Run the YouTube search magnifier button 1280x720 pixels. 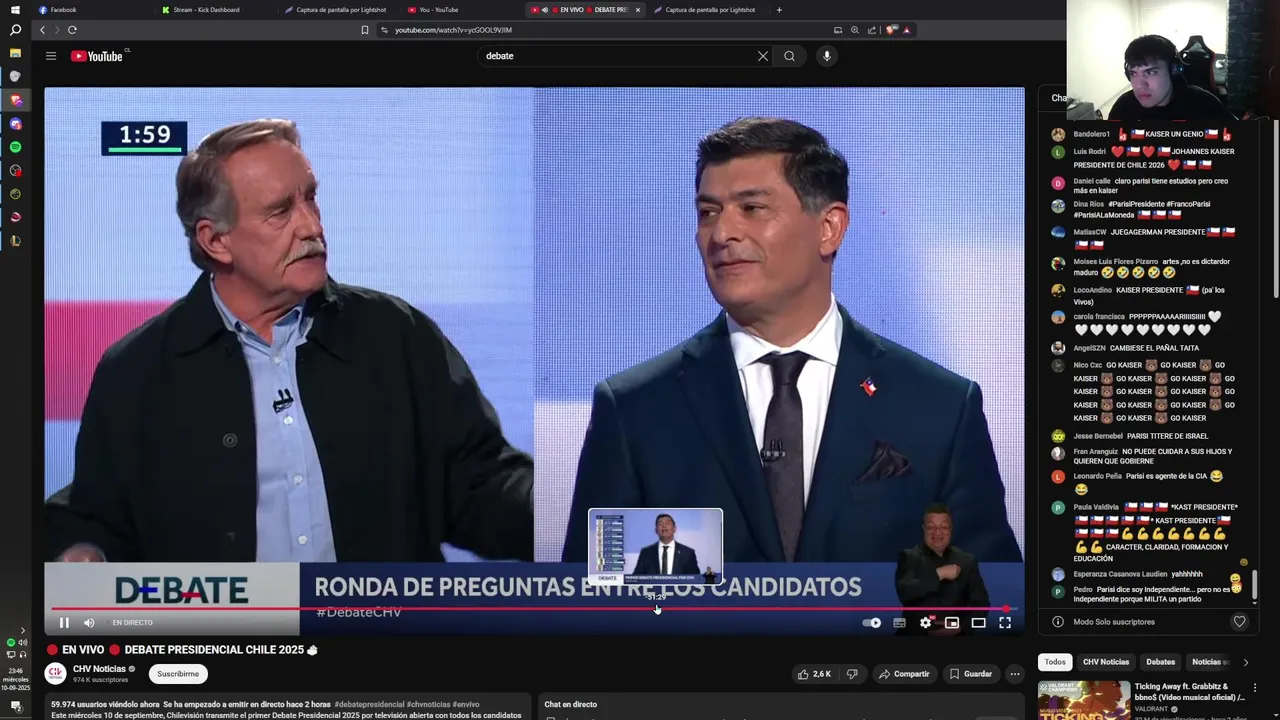pos(790,56)
